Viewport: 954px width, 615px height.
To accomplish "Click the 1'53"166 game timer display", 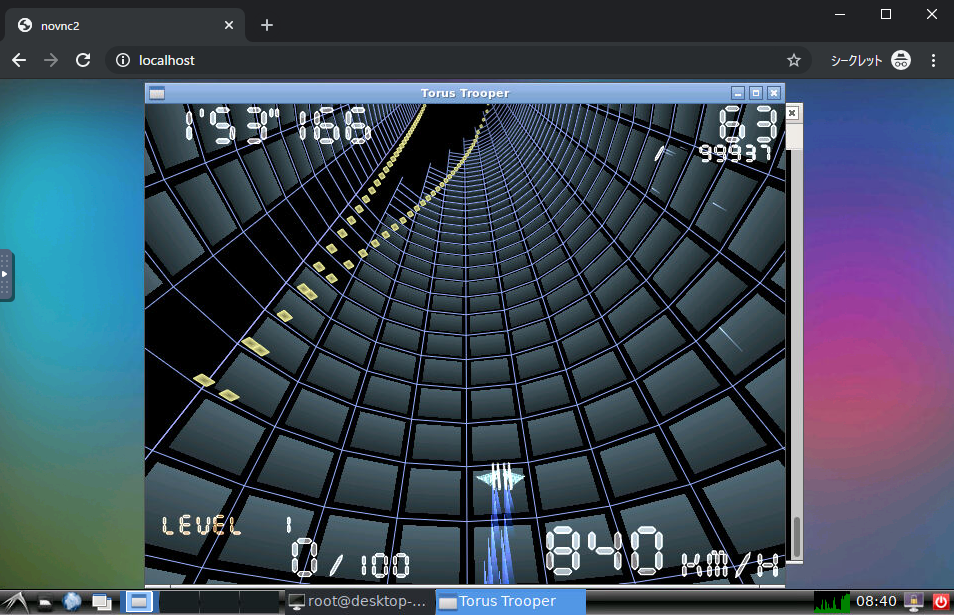I will pyautogui.click(x=277, y=125).
